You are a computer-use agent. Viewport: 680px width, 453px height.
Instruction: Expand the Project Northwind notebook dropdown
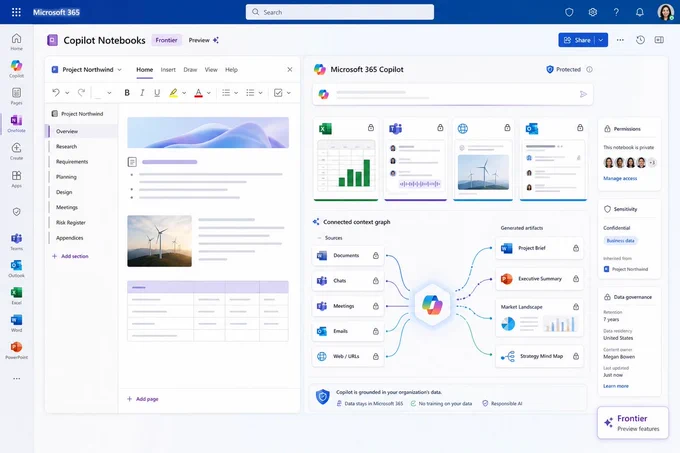click(x=120, y=69)
